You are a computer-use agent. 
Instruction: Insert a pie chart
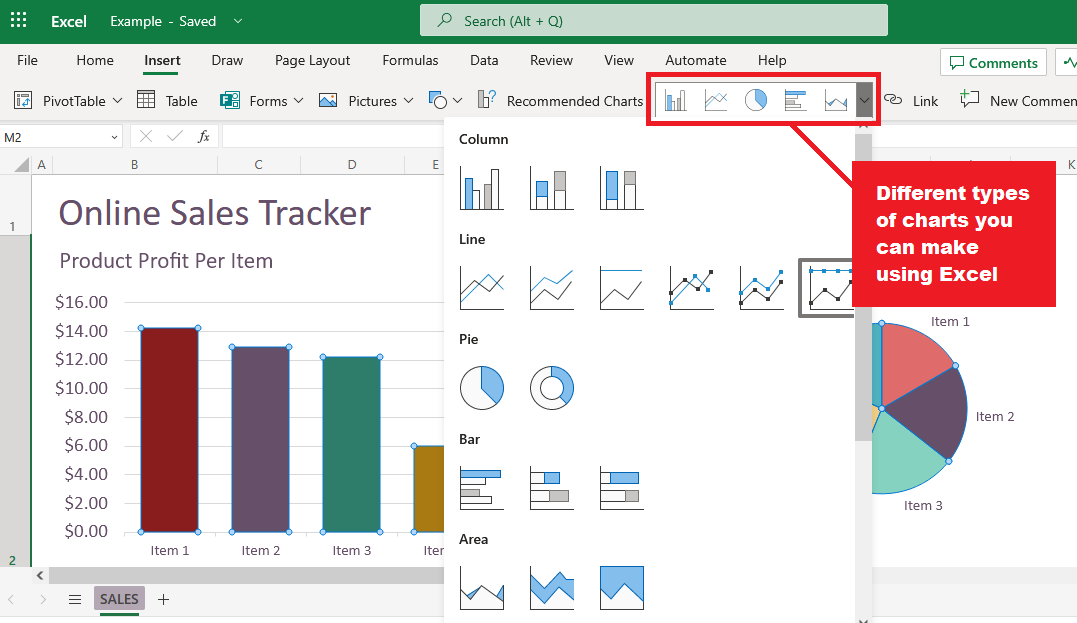pos(481,388)
